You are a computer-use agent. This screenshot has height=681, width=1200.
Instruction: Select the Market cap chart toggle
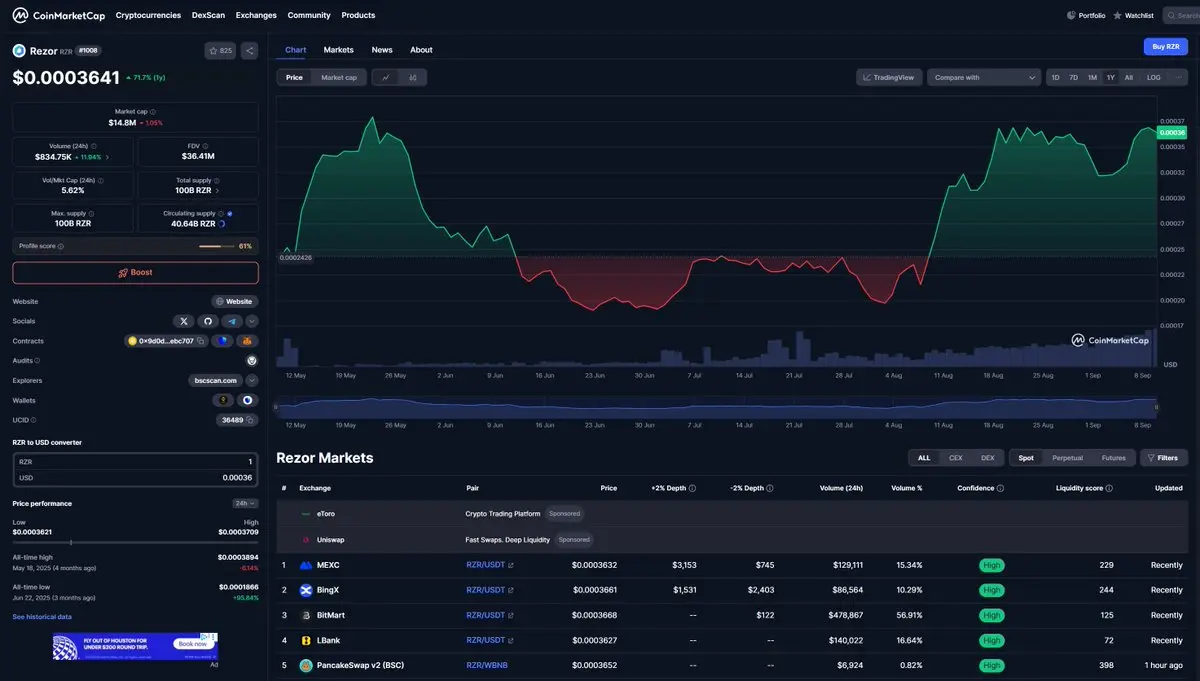click(339, 77)
